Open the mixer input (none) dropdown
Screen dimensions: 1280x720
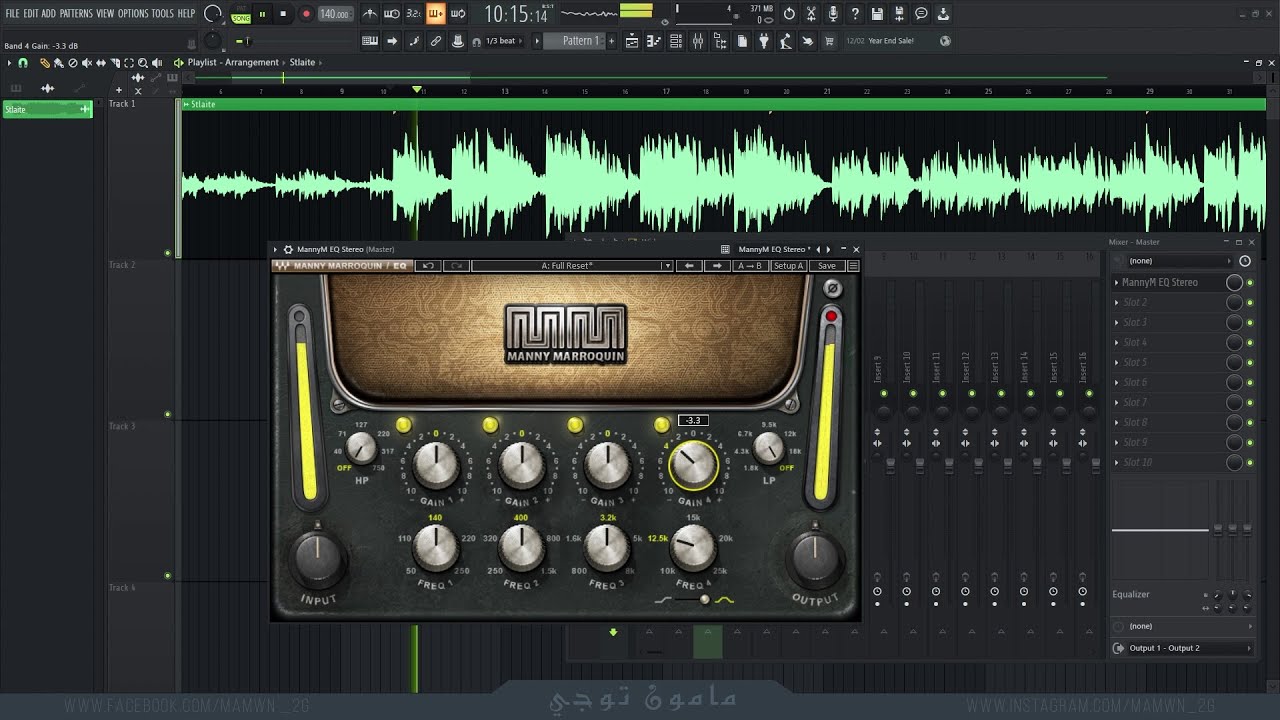pos(1180,261)
